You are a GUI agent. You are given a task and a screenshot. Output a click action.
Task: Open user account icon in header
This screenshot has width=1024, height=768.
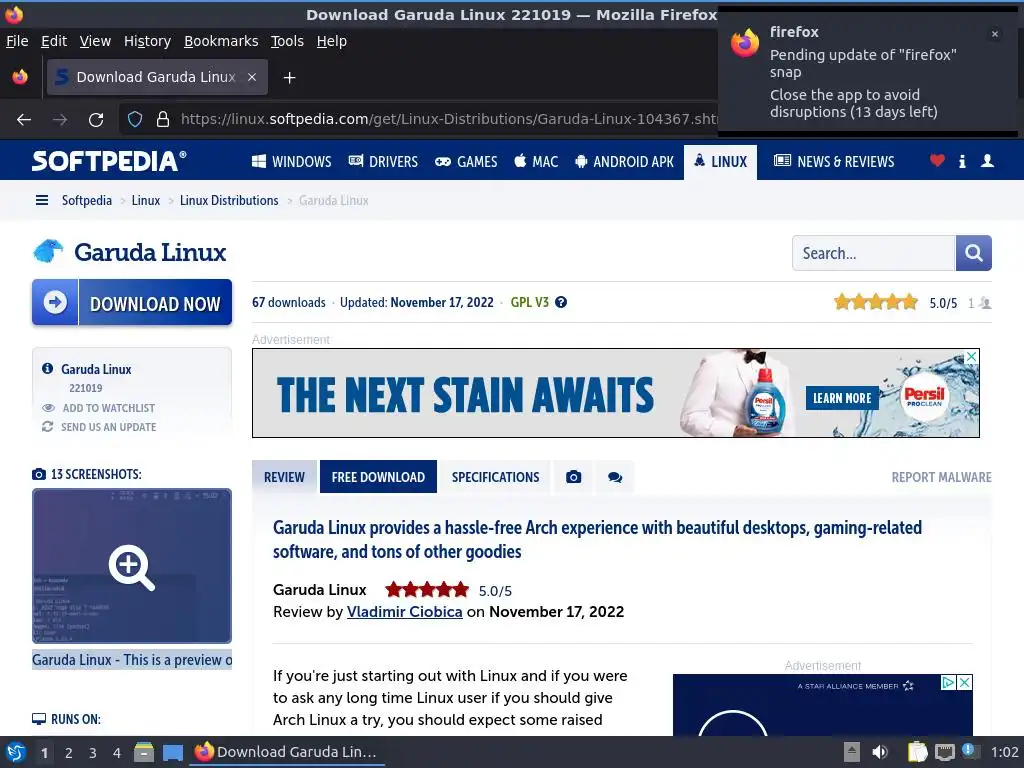(x=987, y=161)
